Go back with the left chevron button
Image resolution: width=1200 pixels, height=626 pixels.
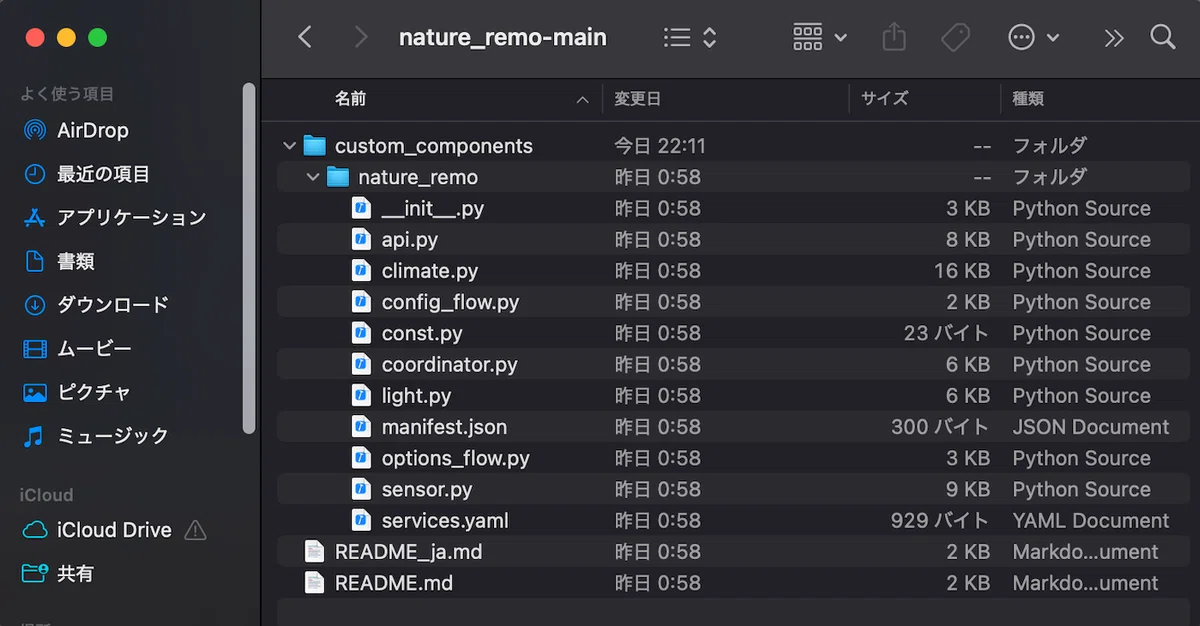[x=305, y=38]
